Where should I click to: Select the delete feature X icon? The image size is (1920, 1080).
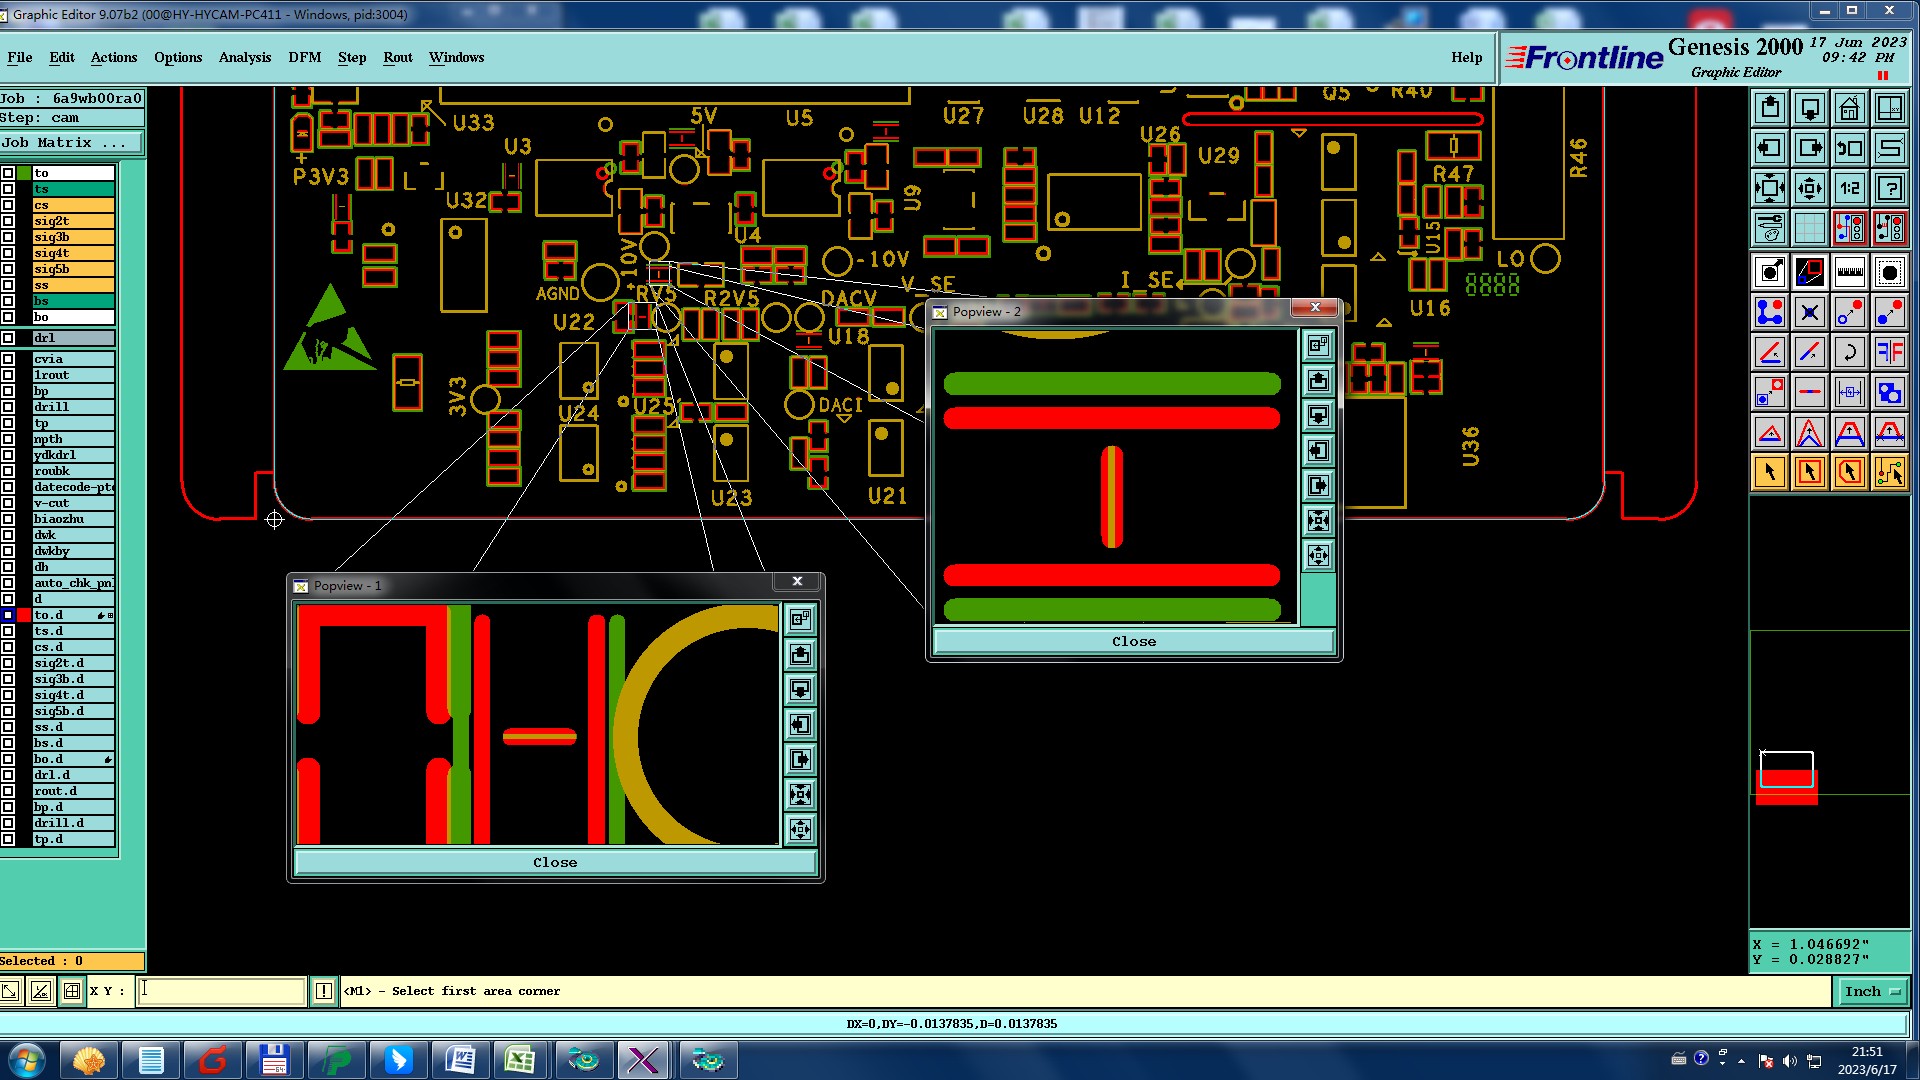pos(1809,312)
